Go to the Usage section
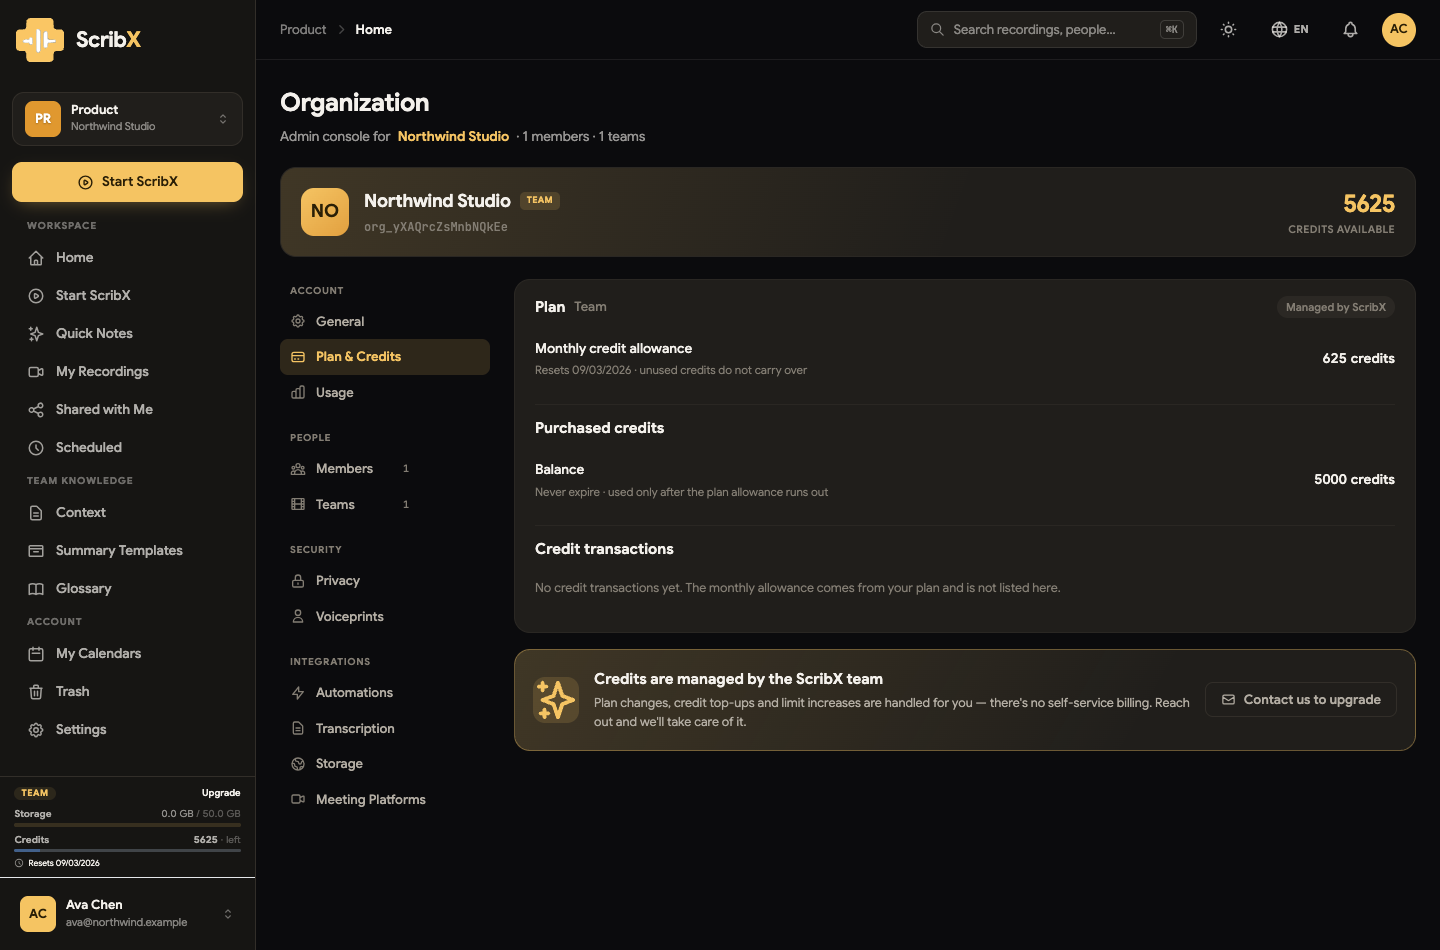The image size is (1440, 950). click(x=385, y=393)
